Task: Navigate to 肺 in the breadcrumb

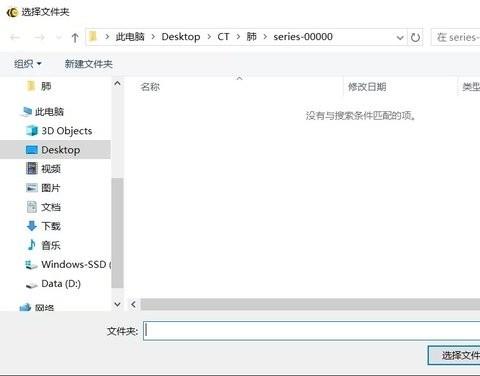Action: click(251, 36)
